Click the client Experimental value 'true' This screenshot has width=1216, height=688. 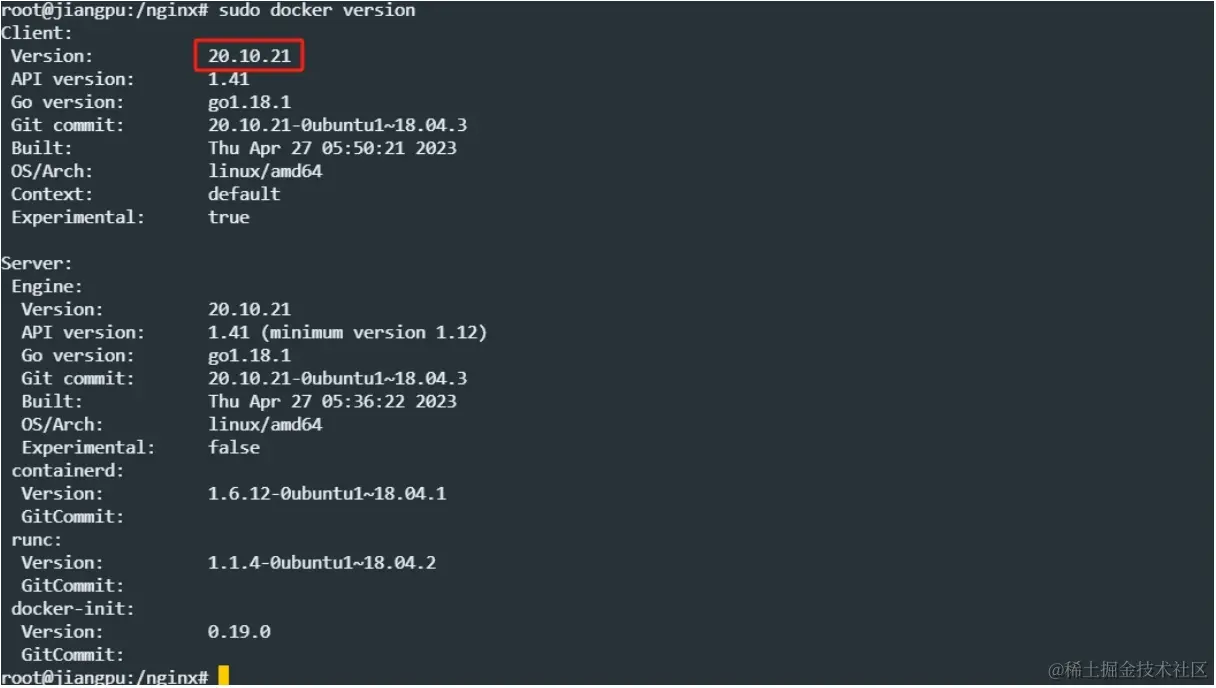(x=229, y=217)
